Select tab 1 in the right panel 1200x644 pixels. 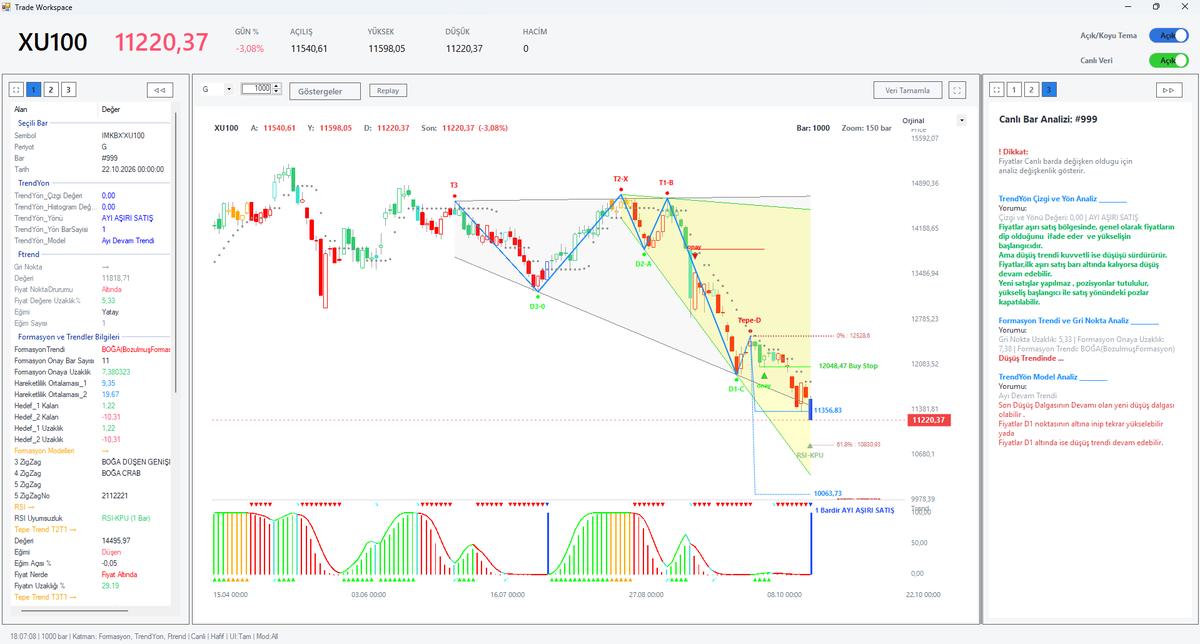1012,89
